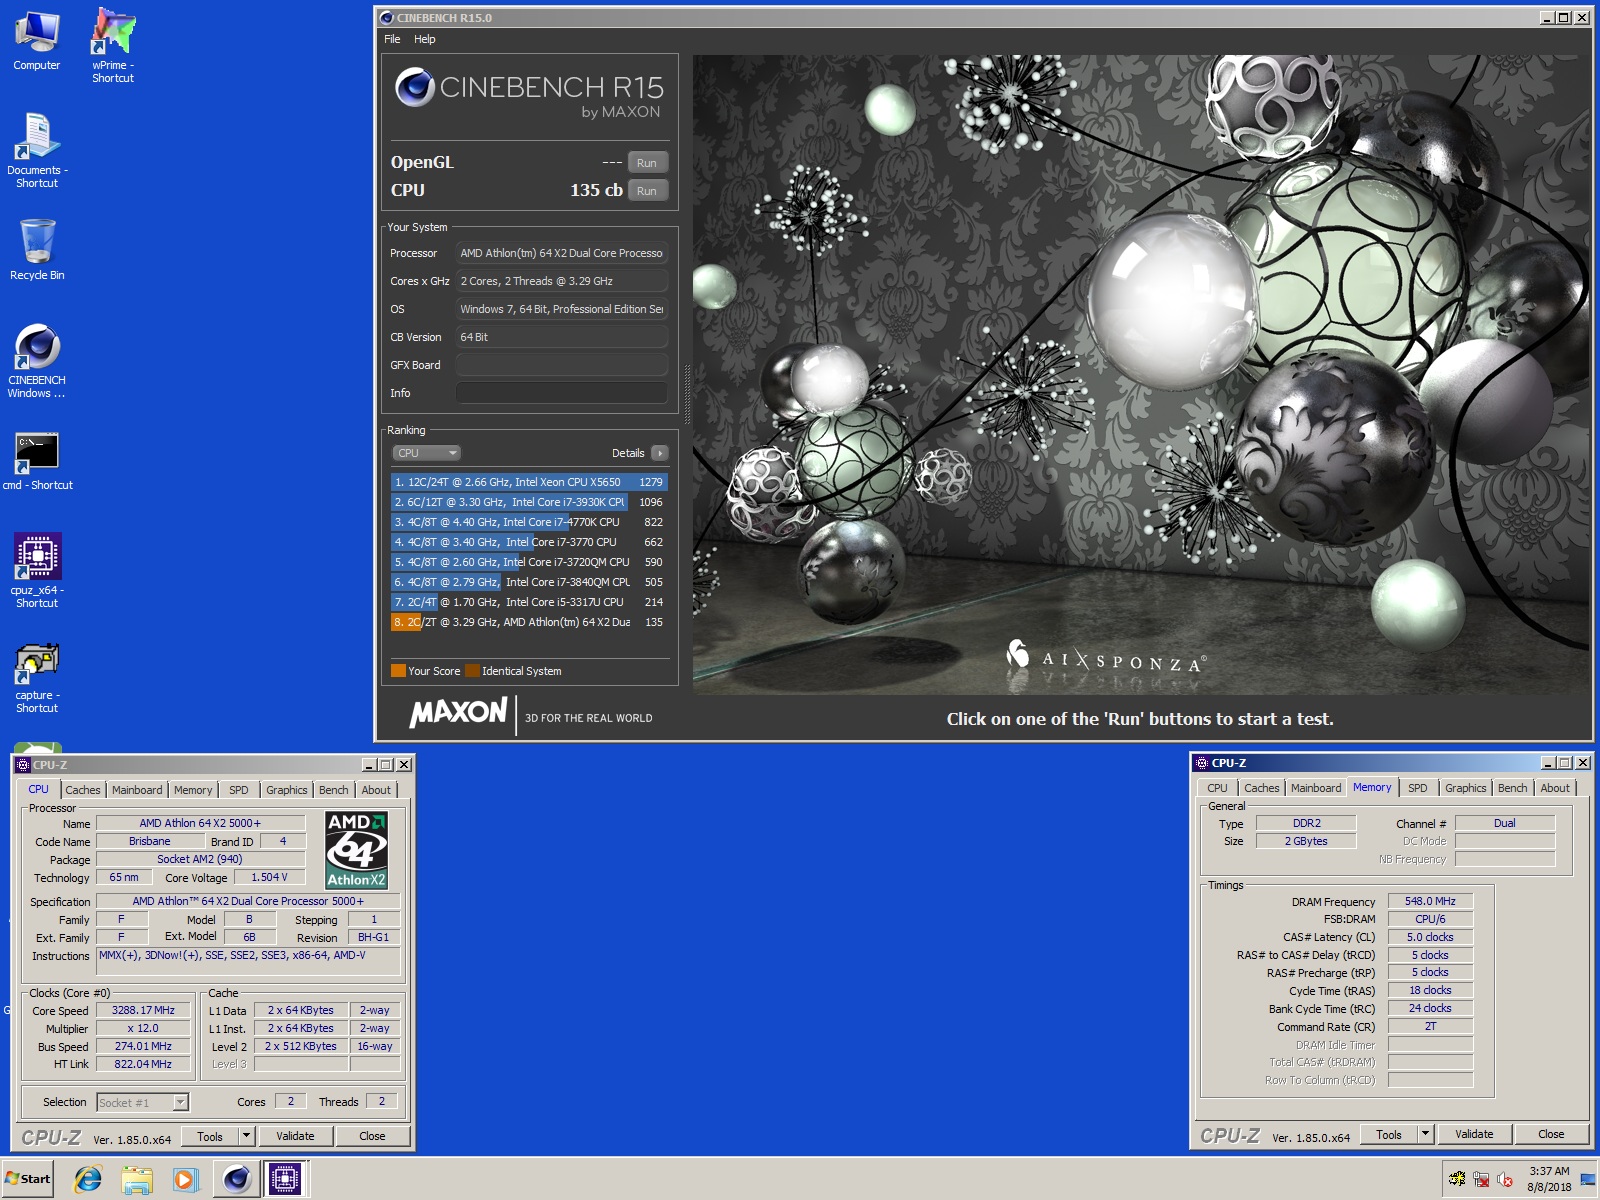The width and height of the screenshot is (1600, 1200).
Task: Select ranking row Intel Xeon CPU X5650
Action: 529,482
